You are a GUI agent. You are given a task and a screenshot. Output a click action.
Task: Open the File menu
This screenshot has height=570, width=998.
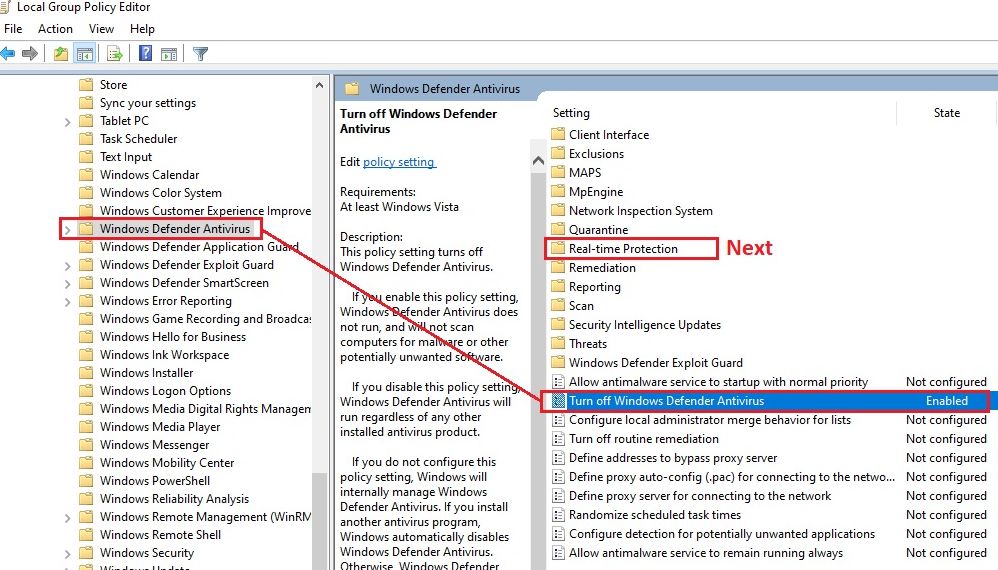click(13, 29)
